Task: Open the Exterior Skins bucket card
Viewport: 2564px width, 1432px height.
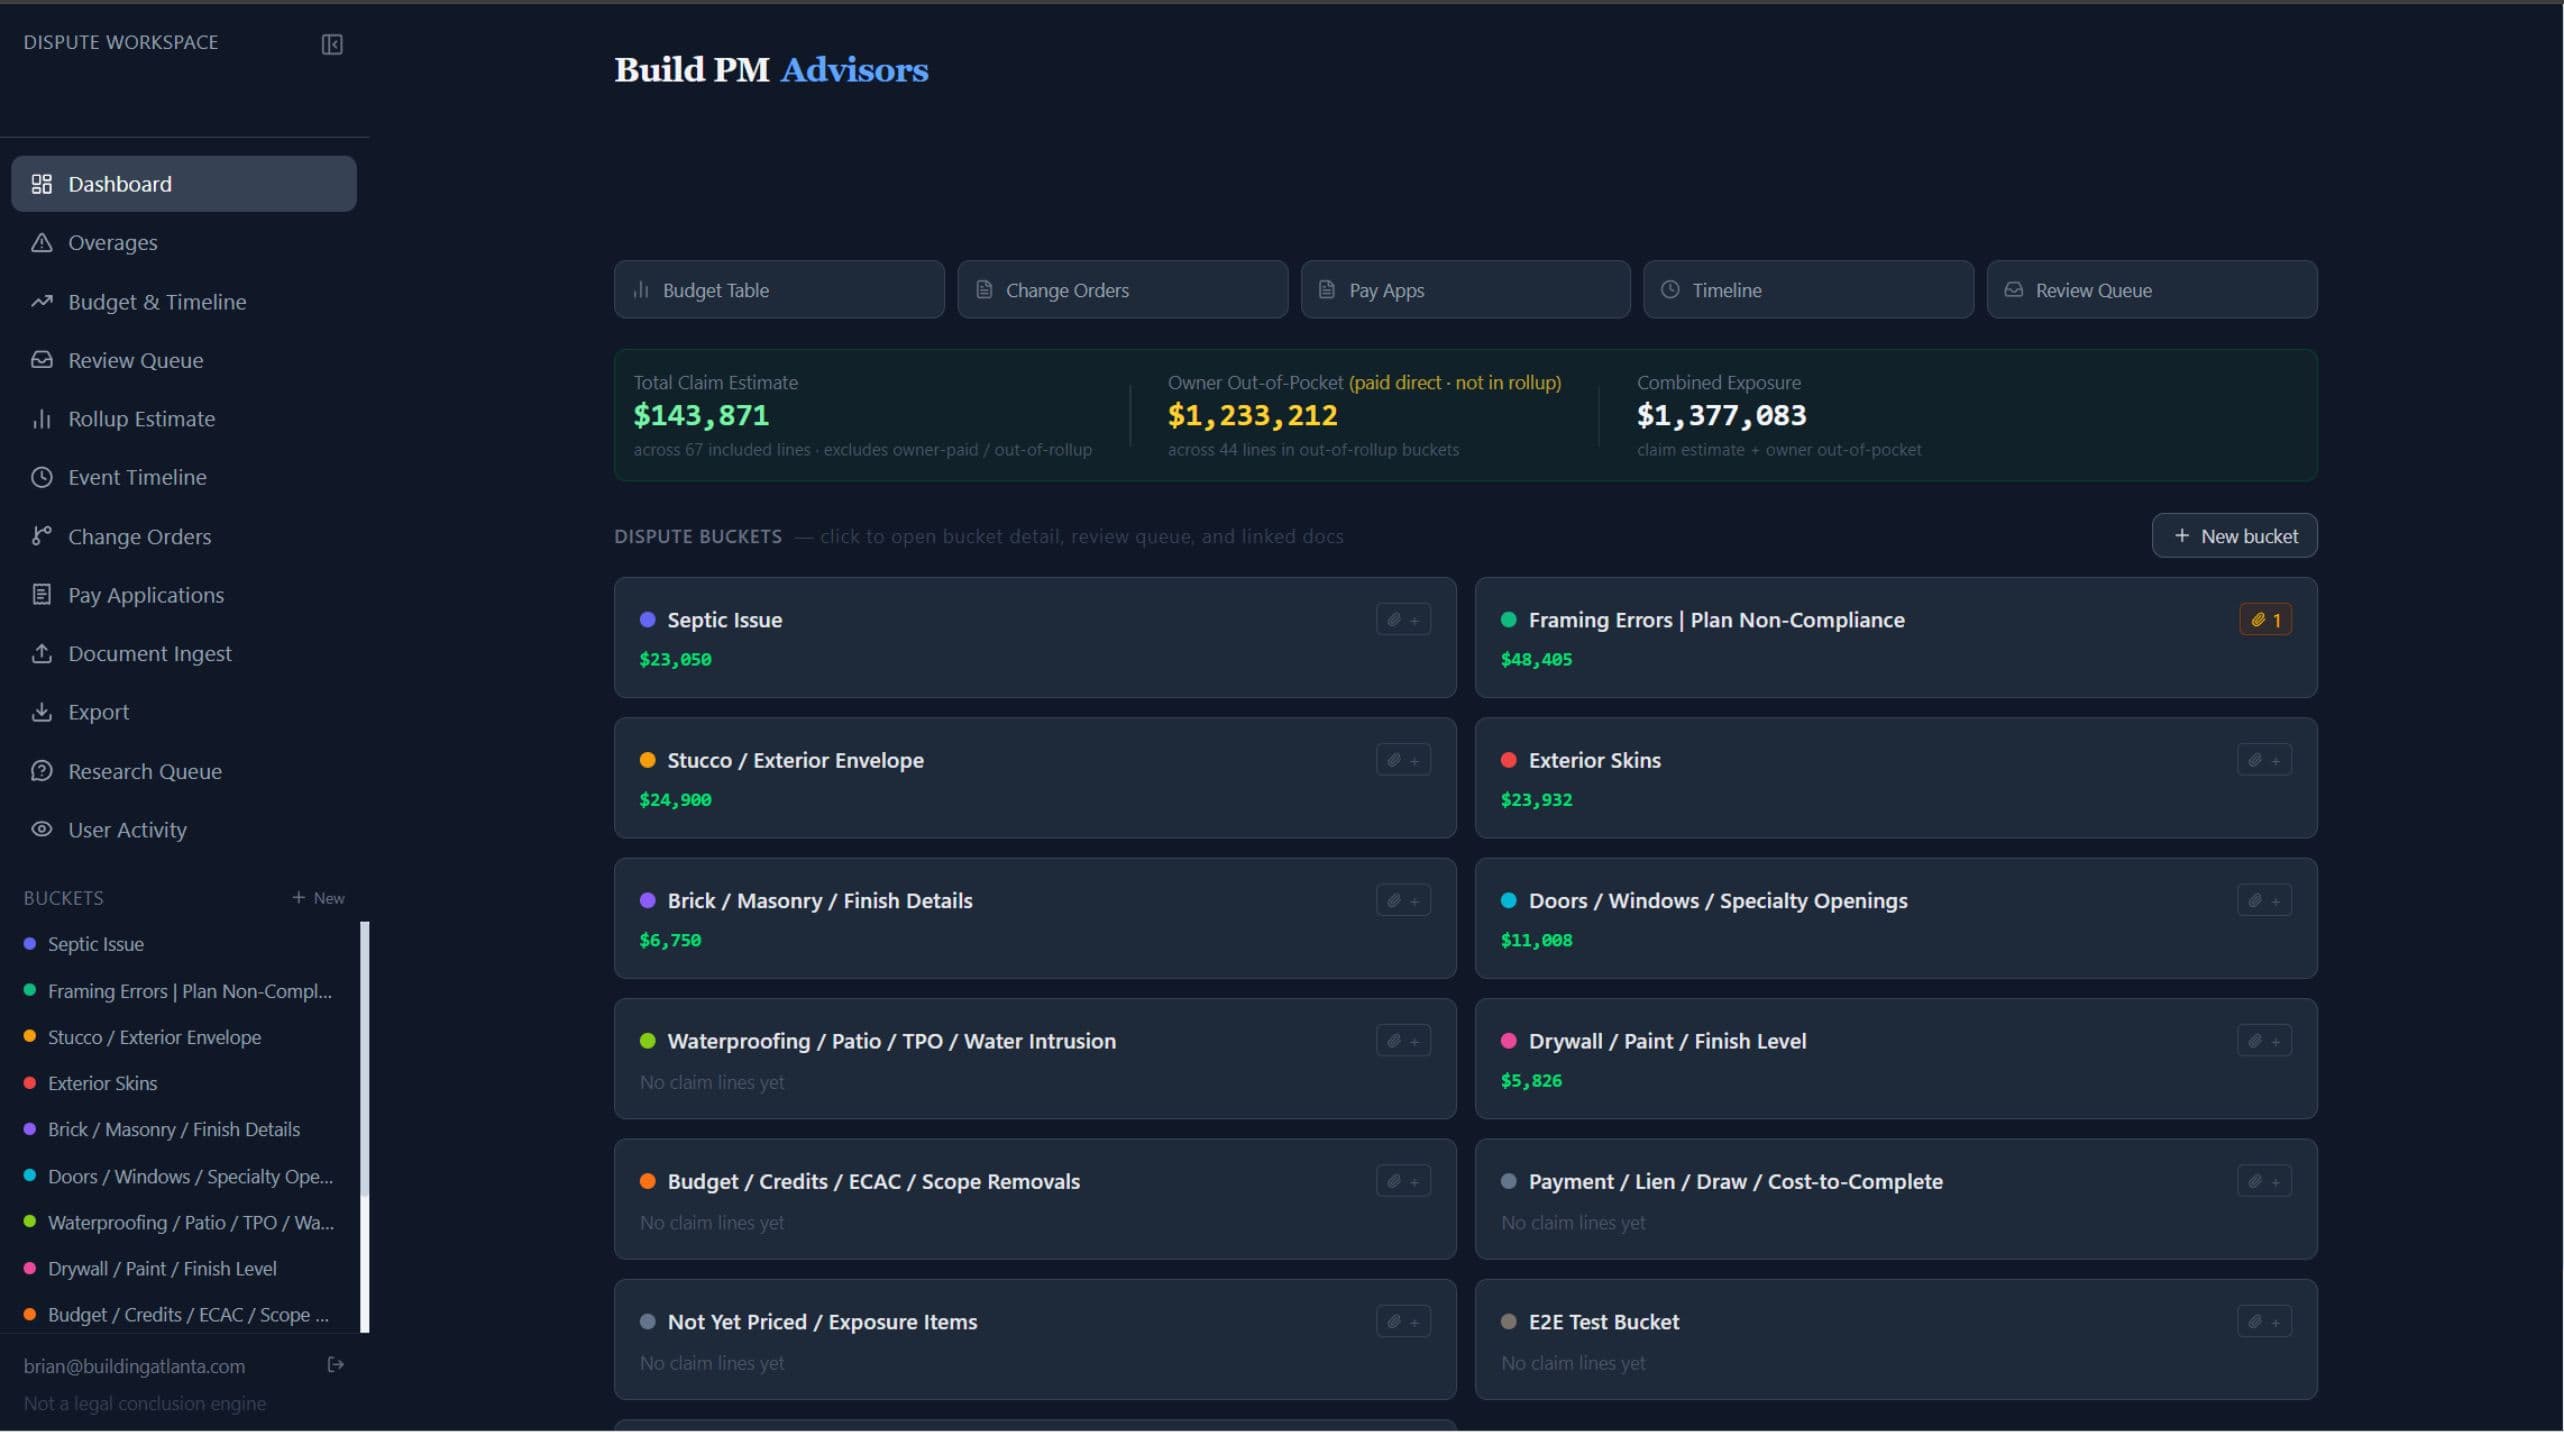Action: tap(1896, 778)
